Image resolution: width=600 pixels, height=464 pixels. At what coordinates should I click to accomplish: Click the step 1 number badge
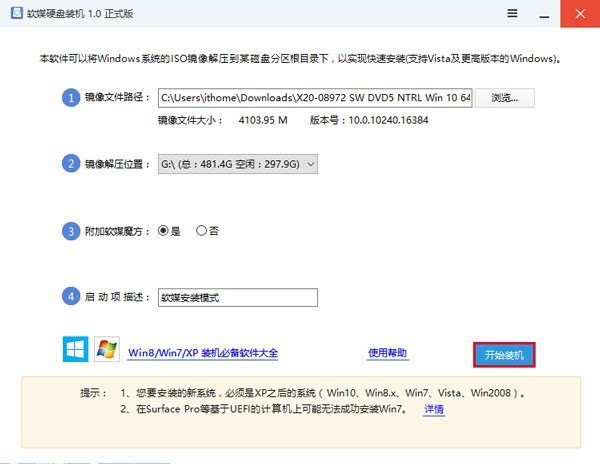click(x=70, y=98)
